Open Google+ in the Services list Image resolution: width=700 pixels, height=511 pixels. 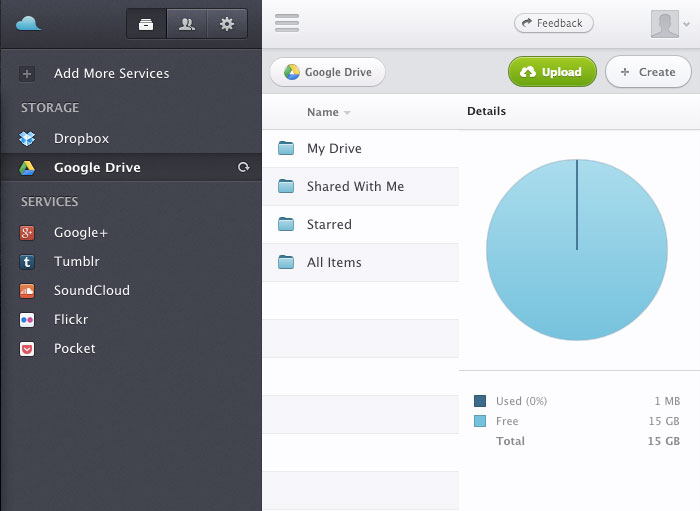pos(80,233)
